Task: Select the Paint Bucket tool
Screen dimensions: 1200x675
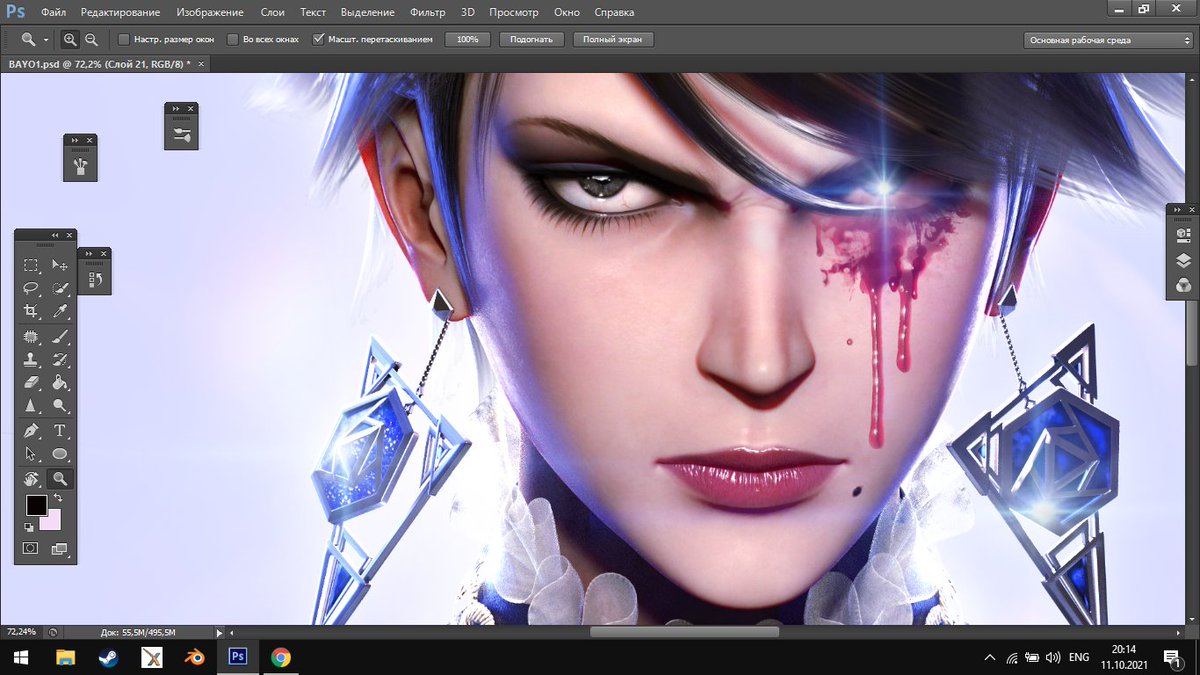Action: [x=60, y=383]
